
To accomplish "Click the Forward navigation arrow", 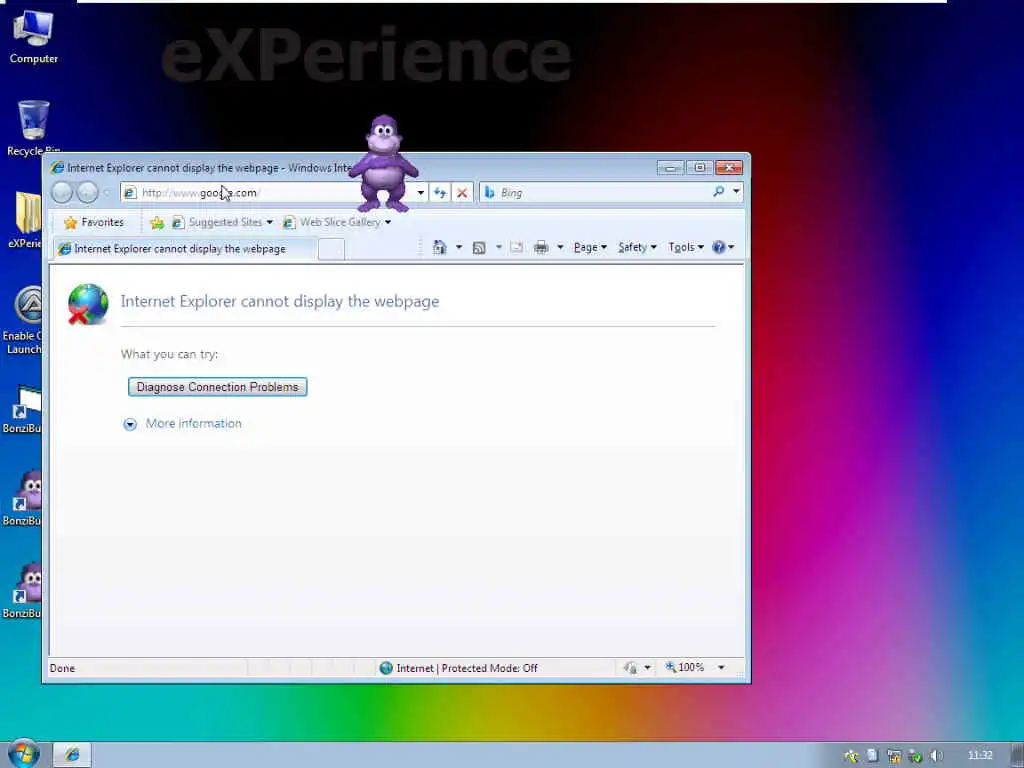I will [x=87, y=192].
